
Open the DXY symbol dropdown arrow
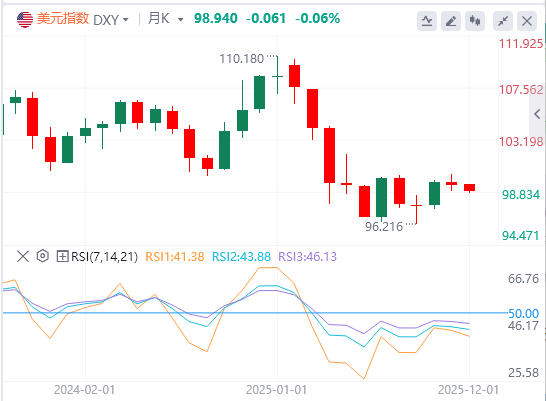pos(126,19)
